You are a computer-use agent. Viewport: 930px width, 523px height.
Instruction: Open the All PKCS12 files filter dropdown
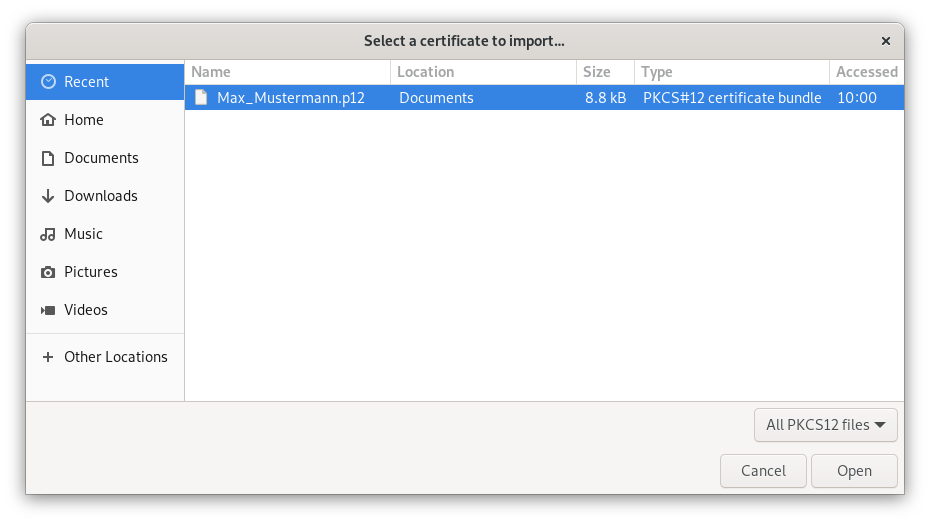(825, 425)
